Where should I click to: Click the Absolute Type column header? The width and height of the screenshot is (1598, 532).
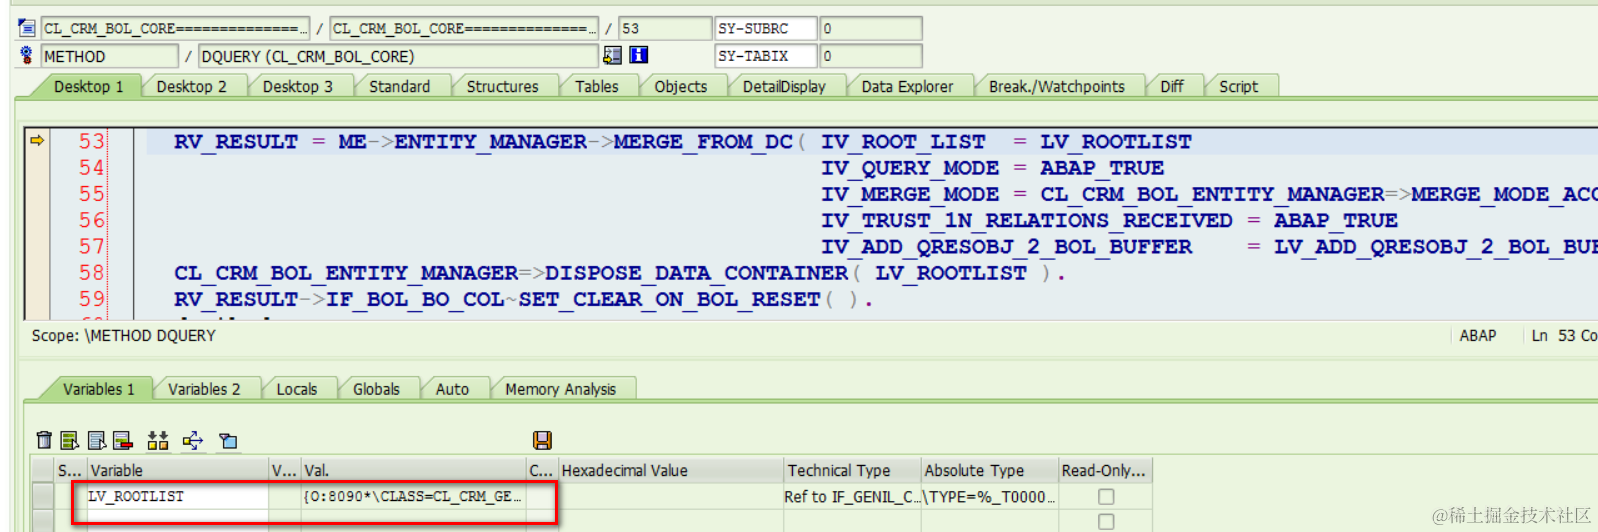click(x=989, y=470)
